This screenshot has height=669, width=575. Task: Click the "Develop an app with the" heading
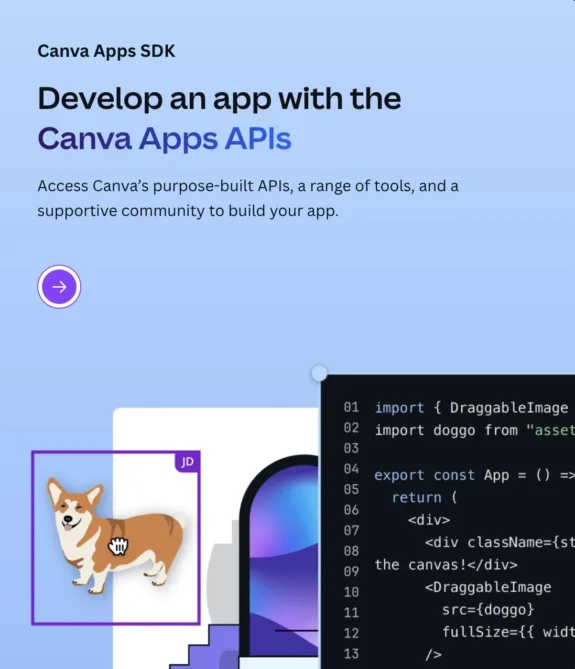coord(219,99)
